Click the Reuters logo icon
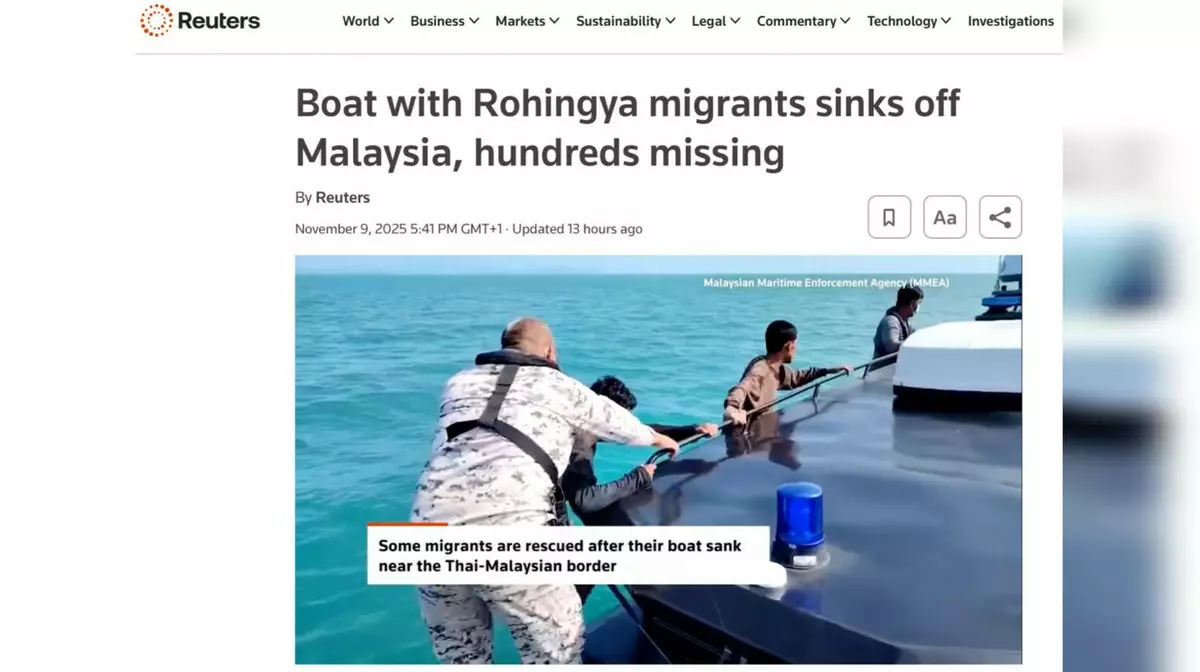Screen dimensions: 1200x672 point(156,20)
